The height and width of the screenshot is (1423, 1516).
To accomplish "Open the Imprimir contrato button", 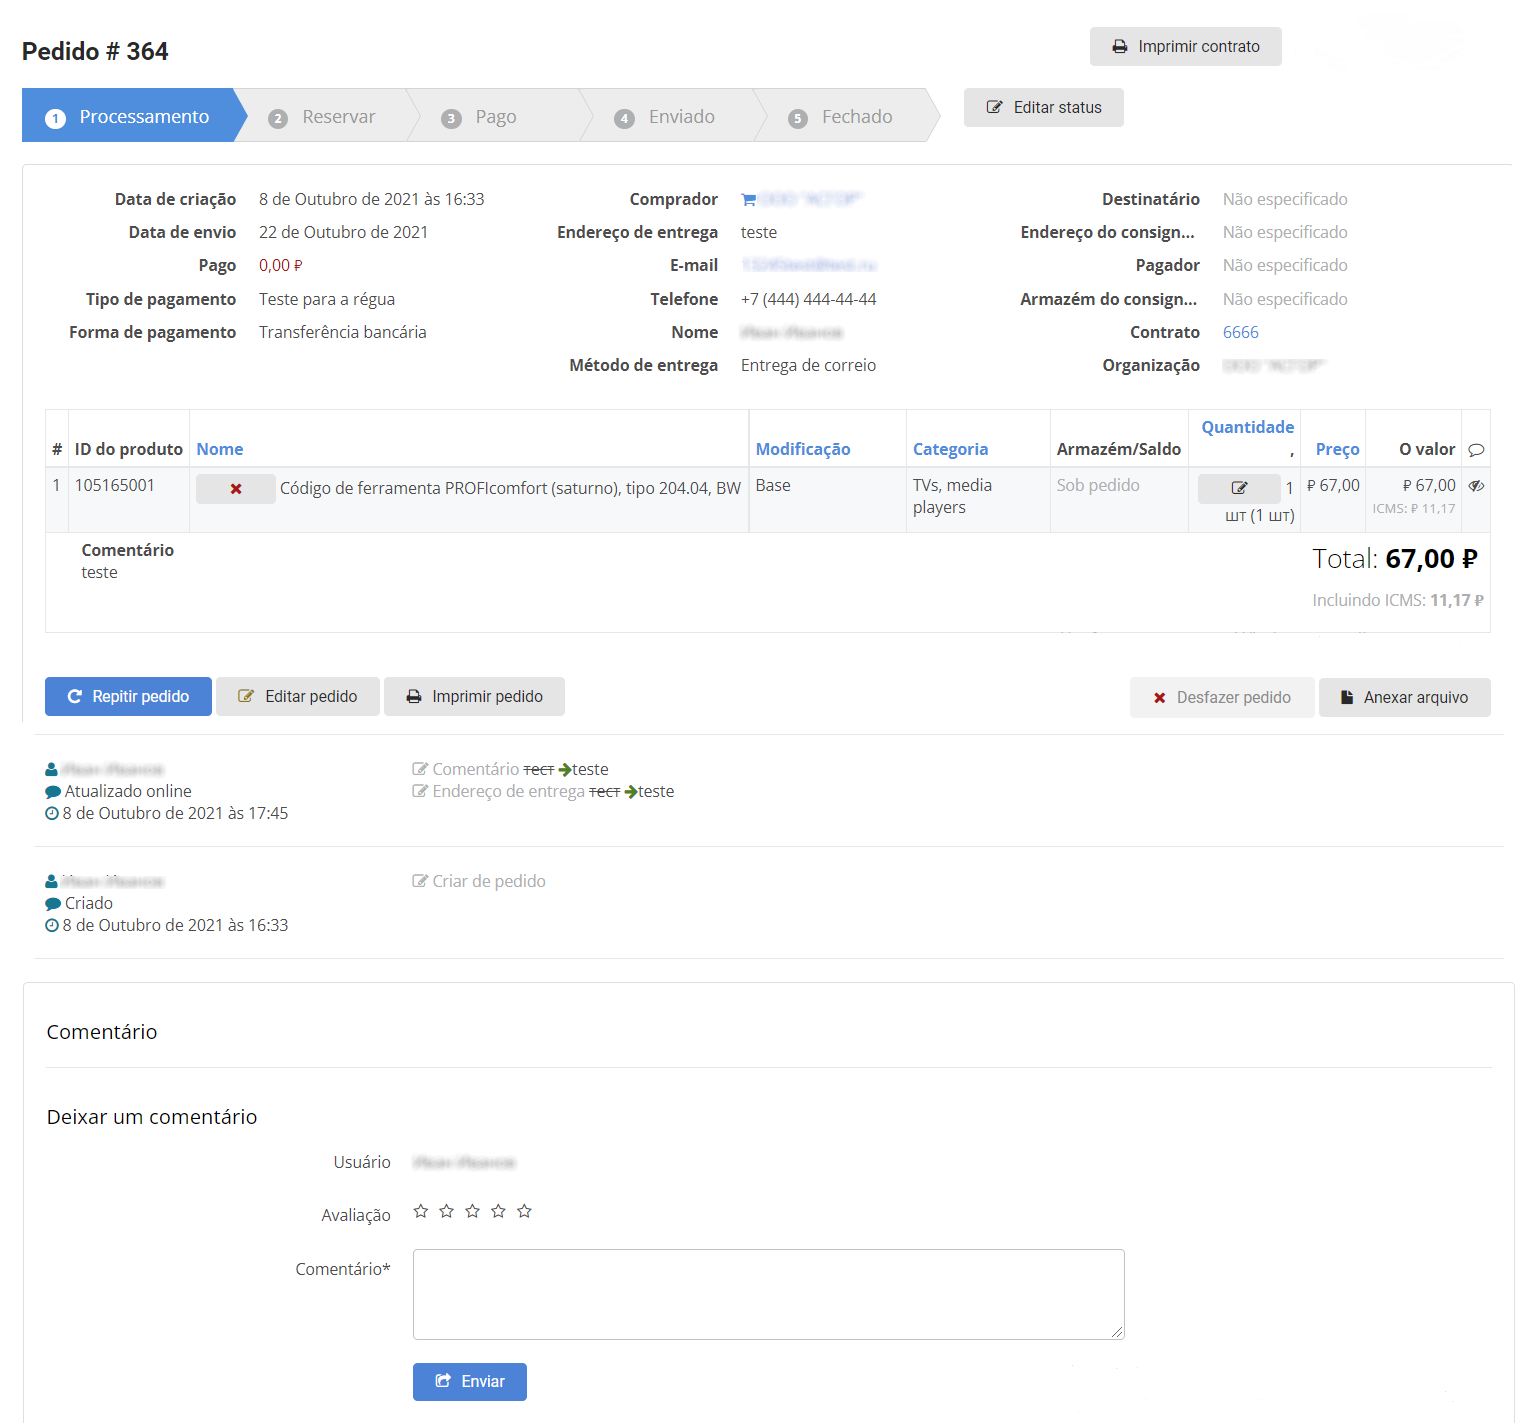I will 1185,47.
